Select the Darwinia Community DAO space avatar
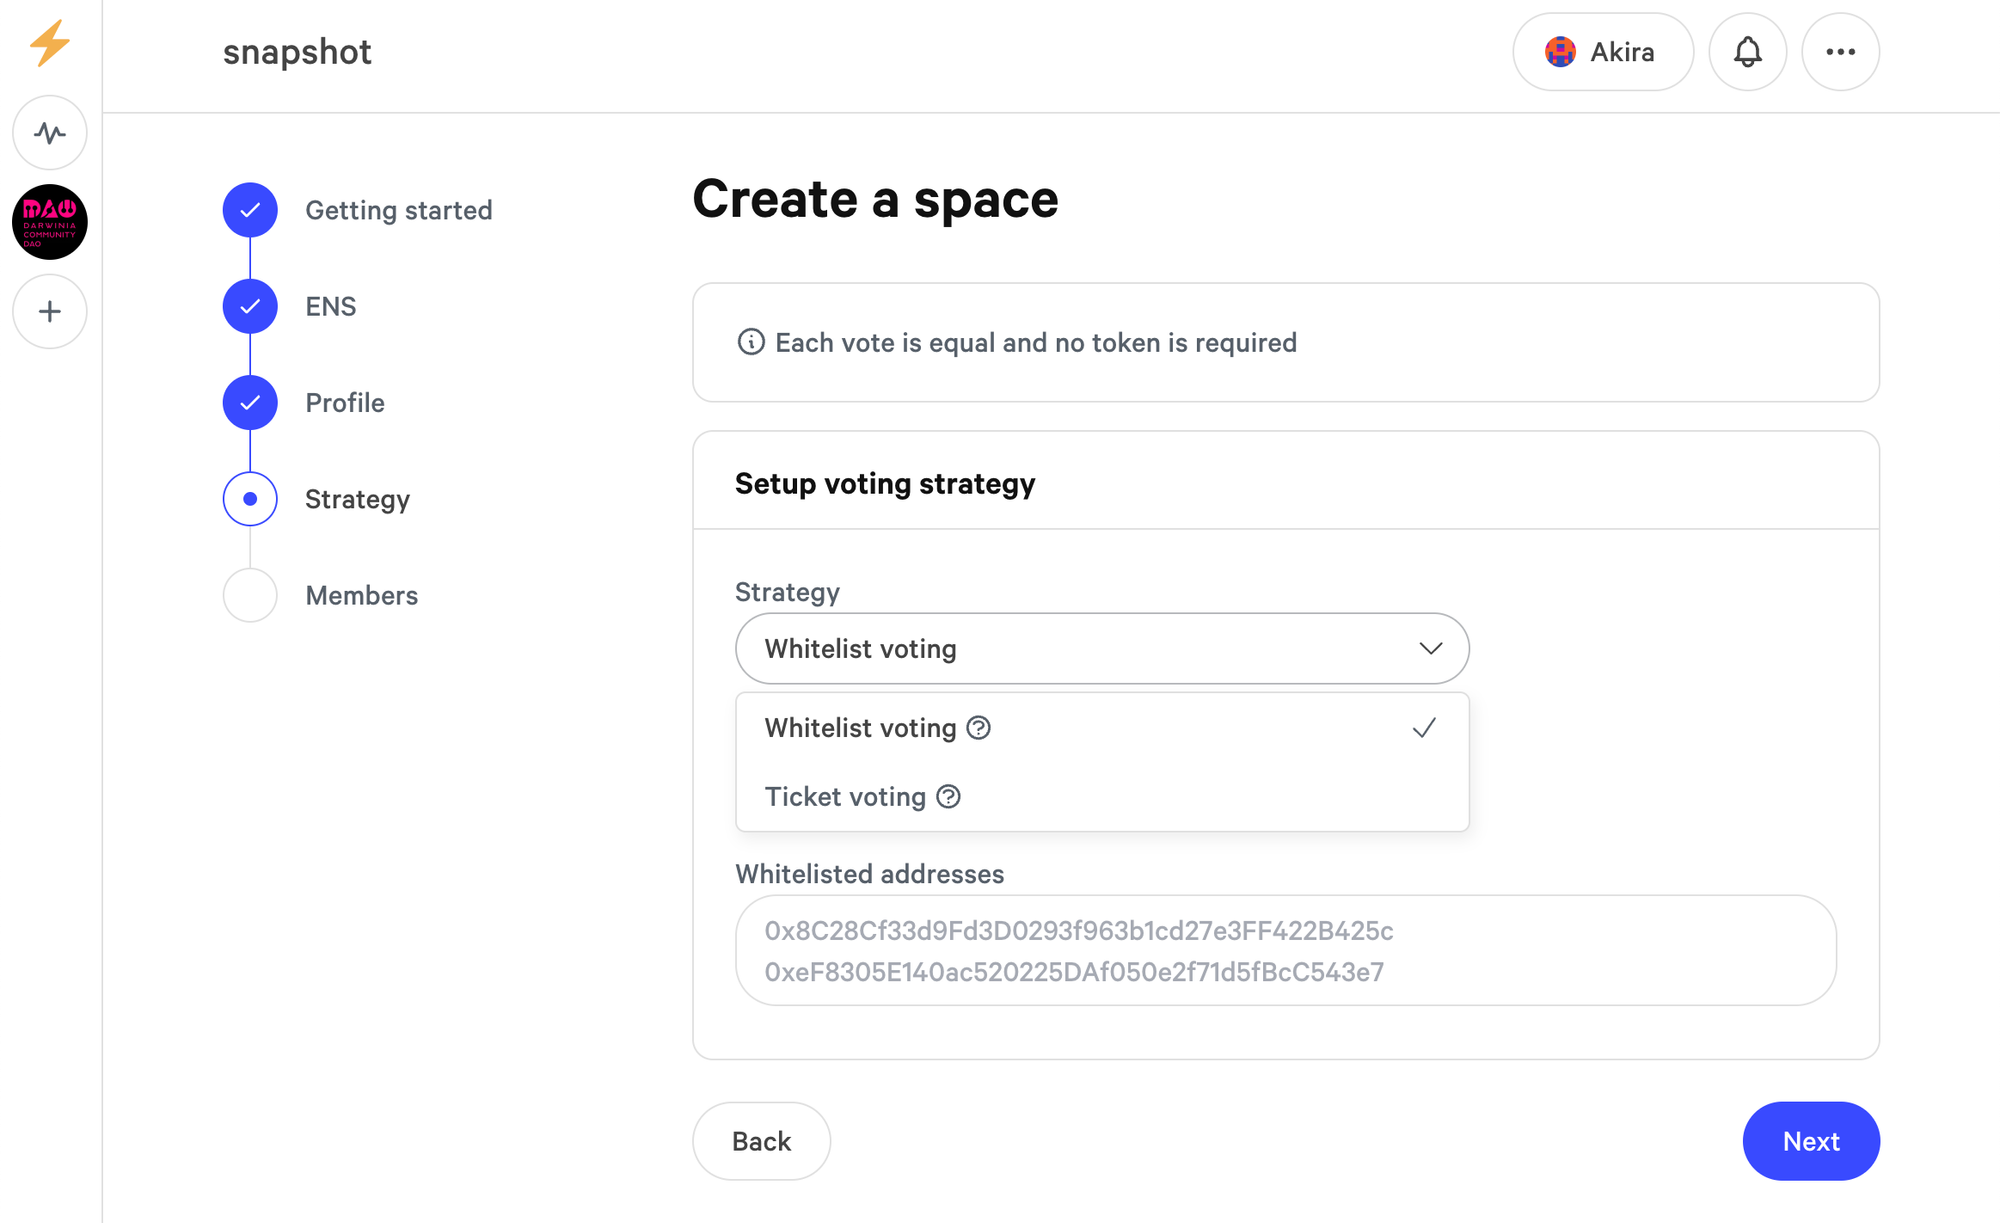2000x1223 pixels. point(49,222)
